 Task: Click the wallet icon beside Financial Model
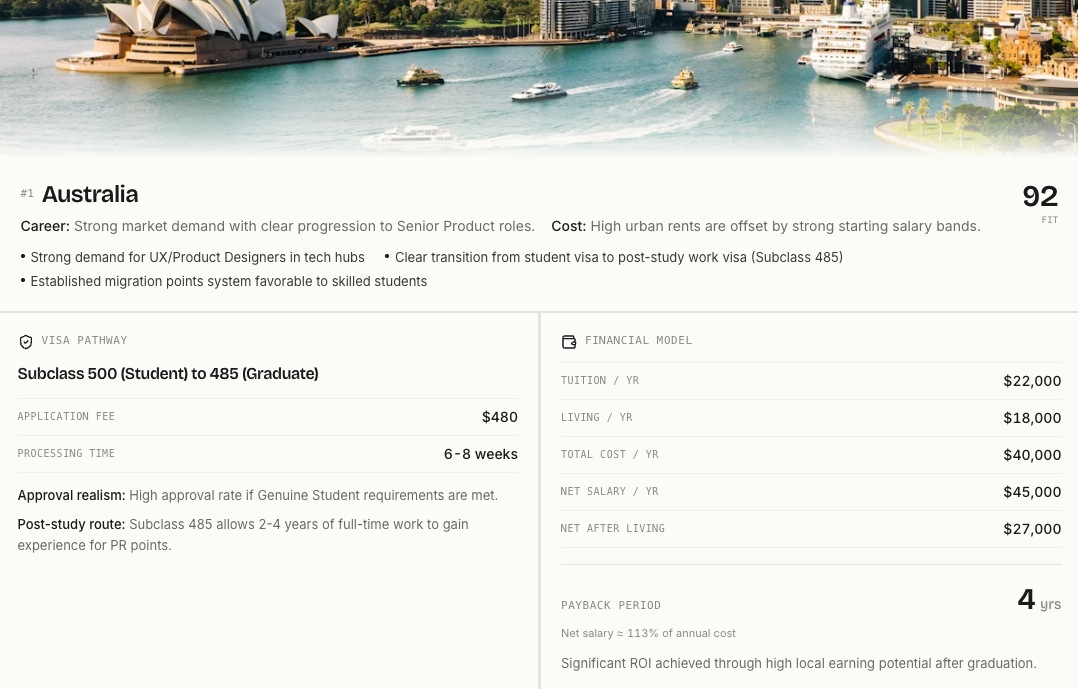[569, 342]
